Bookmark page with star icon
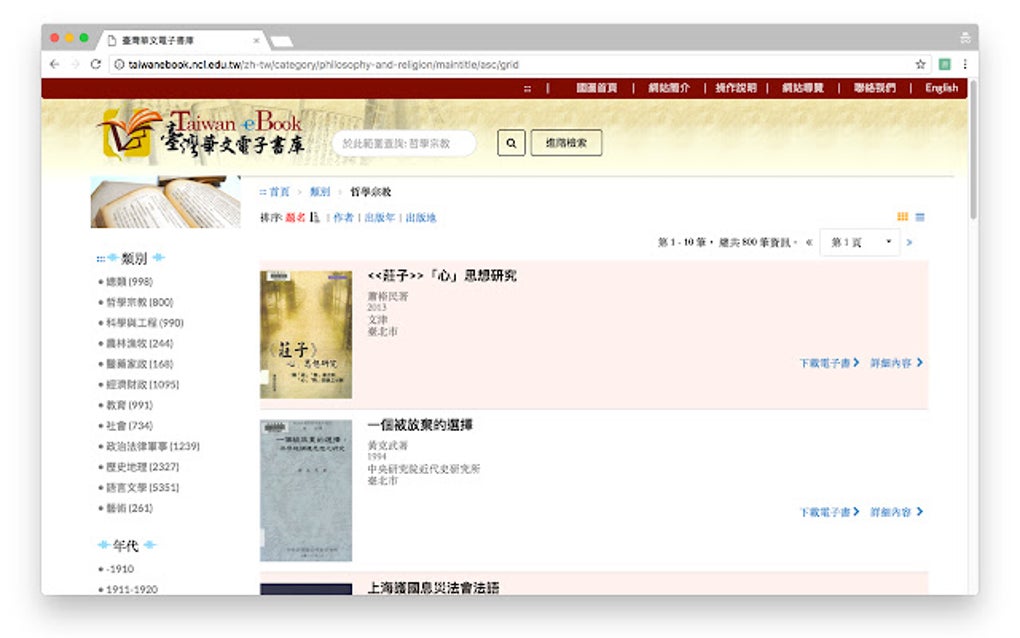Viewport: 1020px width, 638px height. coord(920,64)
